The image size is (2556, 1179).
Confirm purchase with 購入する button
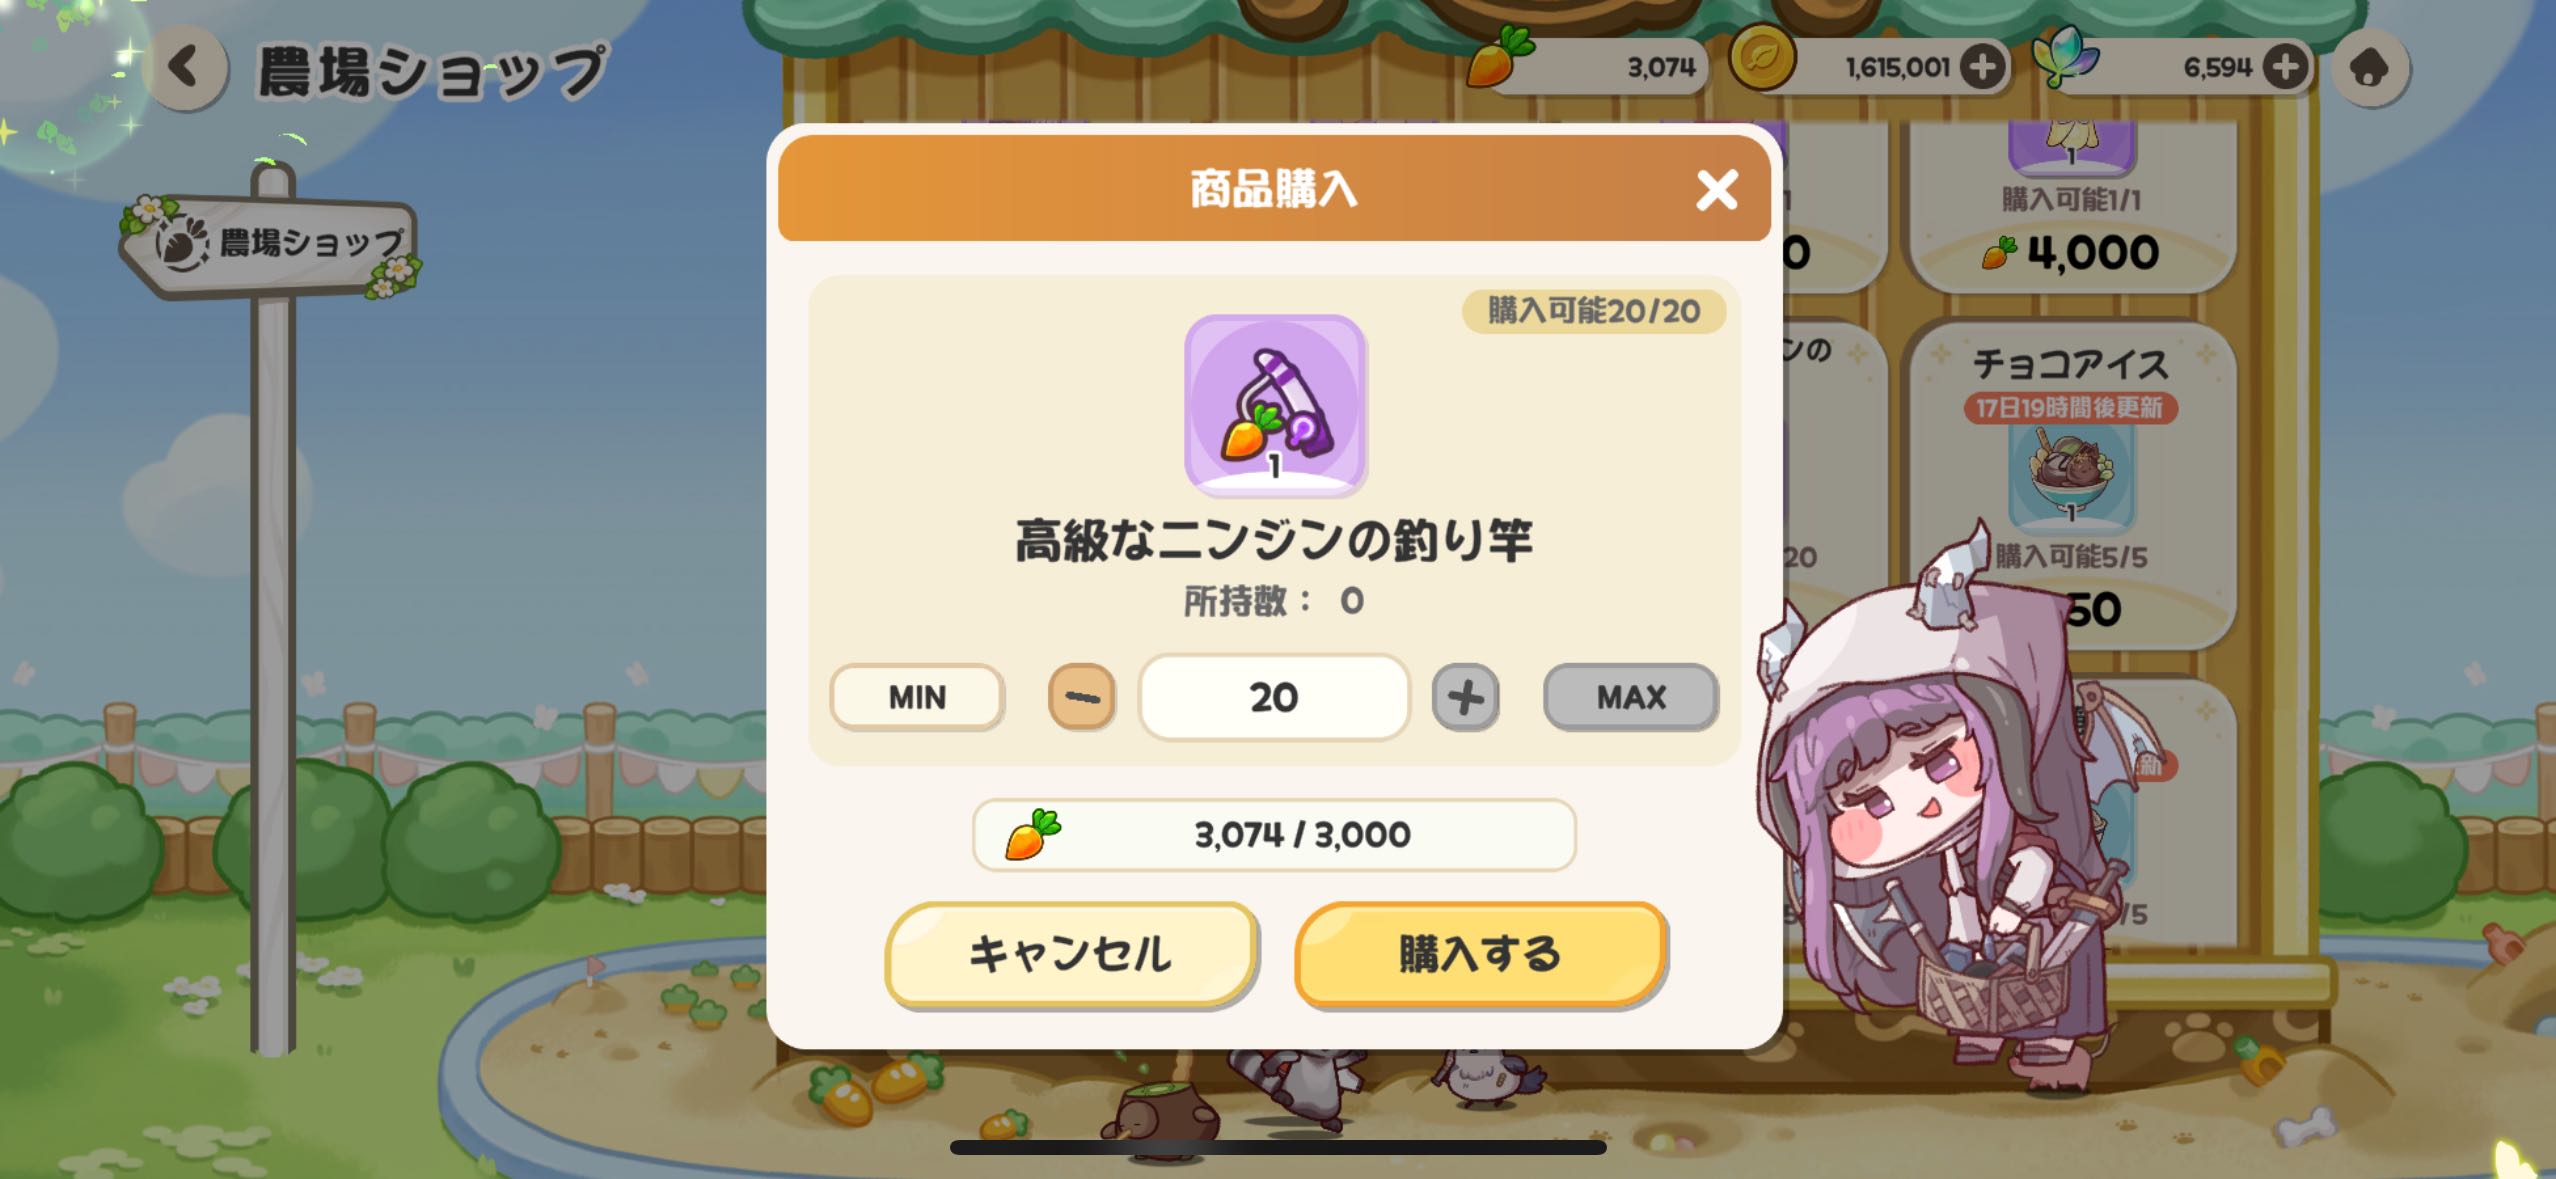1480,954
